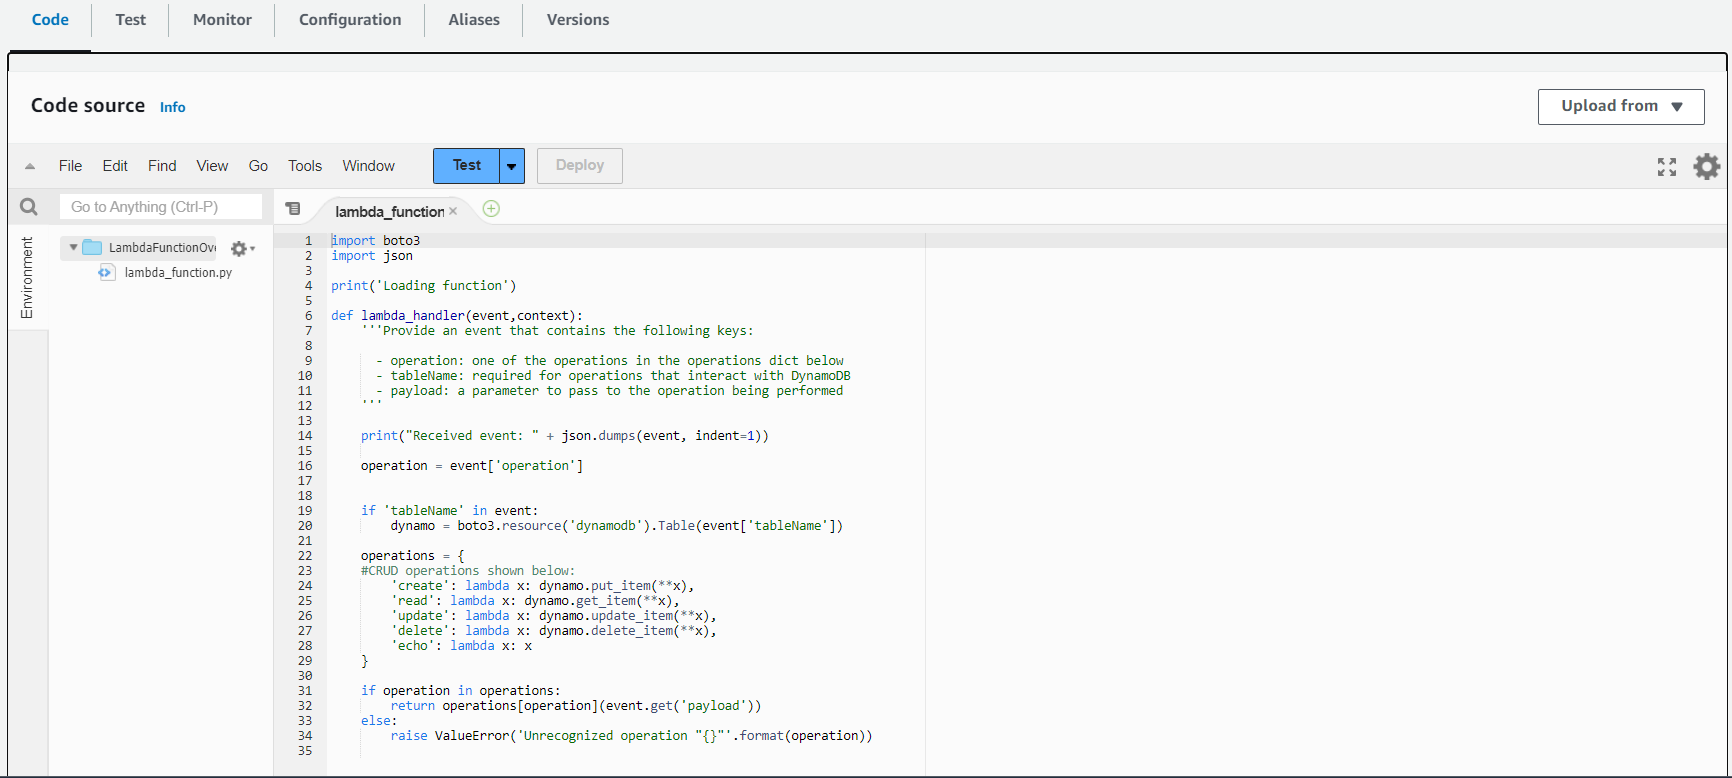Click line number 35 in the gutter
1732x778 pixels.
pos(305,751)
